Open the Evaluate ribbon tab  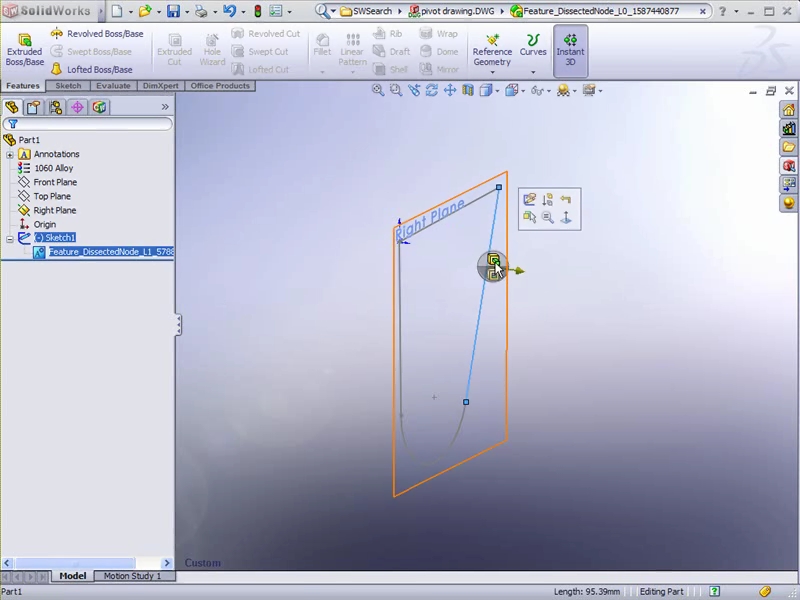tap(113, 86)
